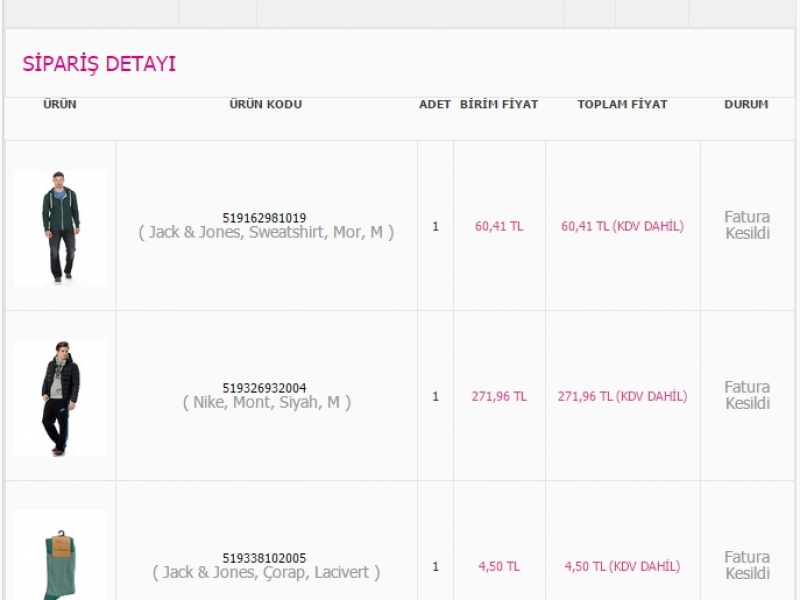
Task: Select product code 519338102005
Action: tap(264, 558)
